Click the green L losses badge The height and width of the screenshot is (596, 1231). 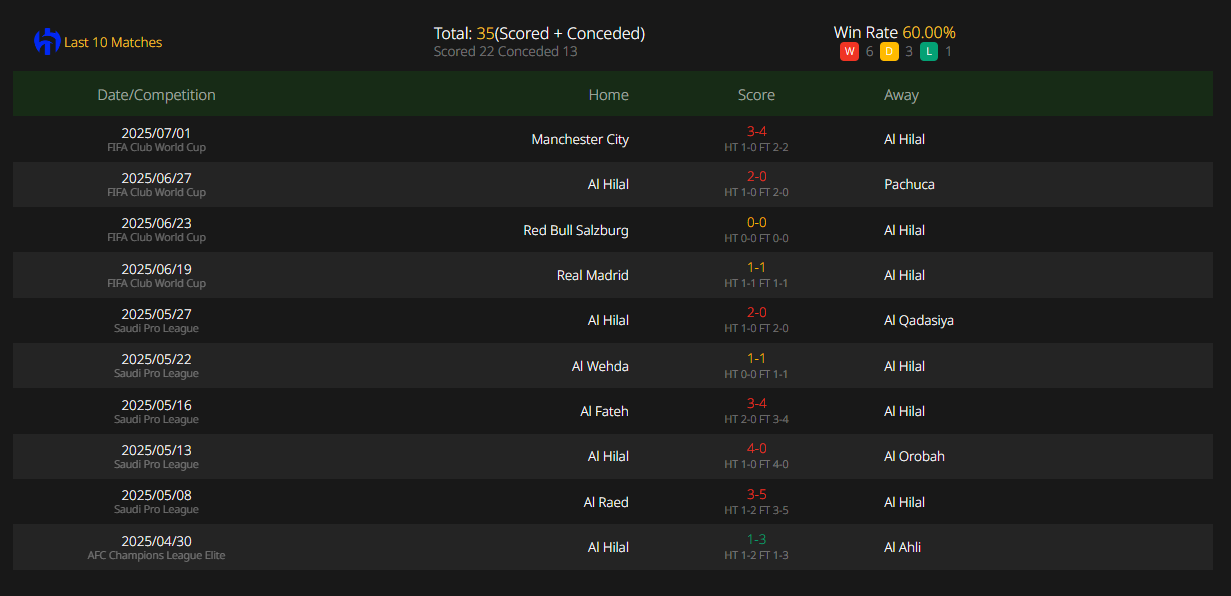tap(929, 51)
